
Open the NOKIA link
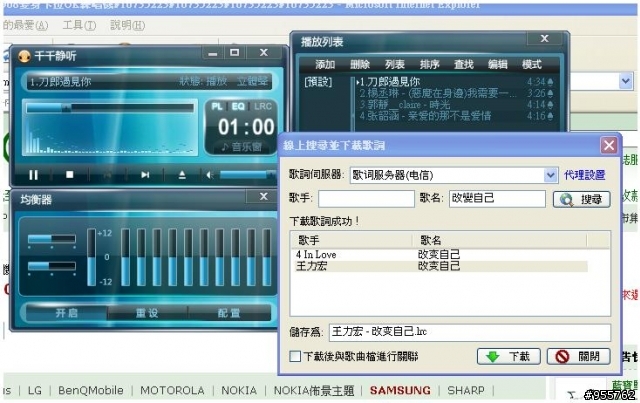(x=239, y=390)
